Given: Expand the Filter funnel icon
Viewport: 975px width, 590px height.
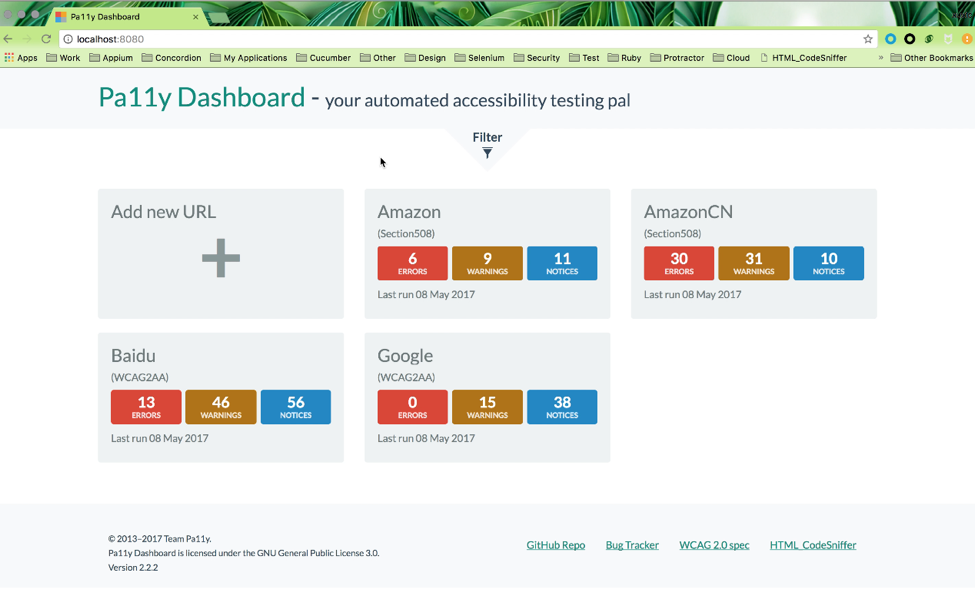Looking at the screenshot, I should (x=487, y=153).
